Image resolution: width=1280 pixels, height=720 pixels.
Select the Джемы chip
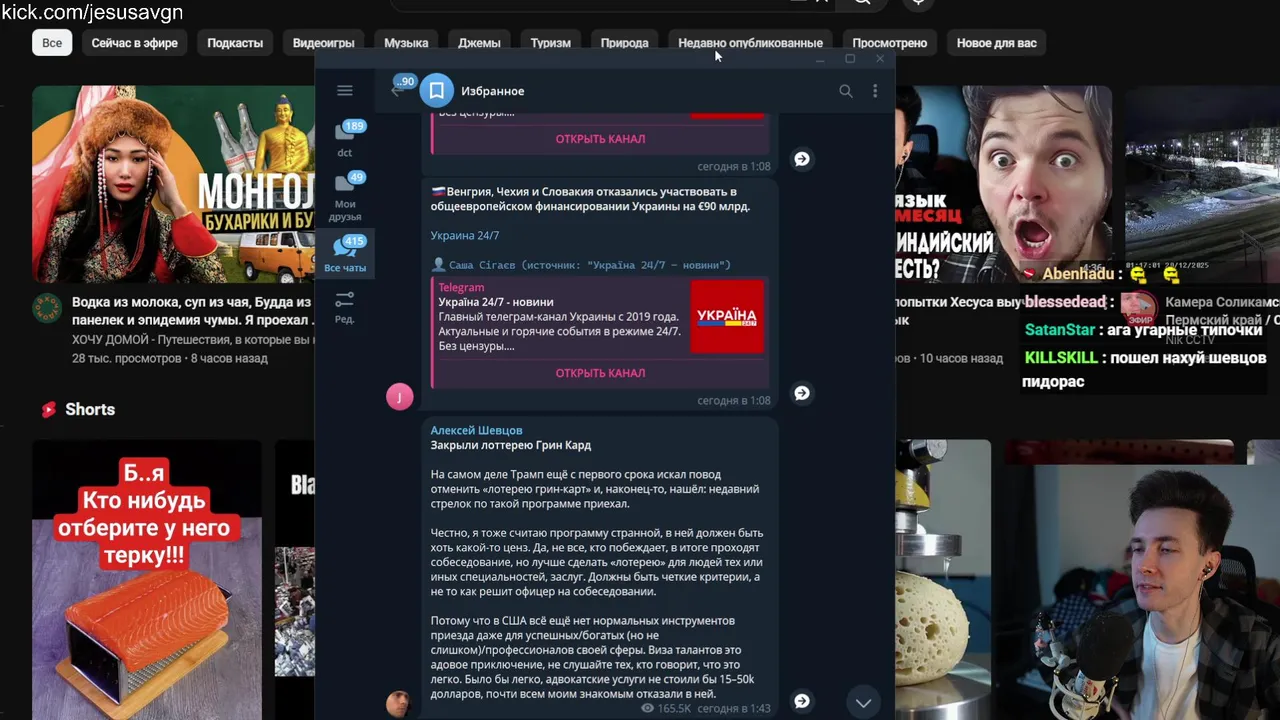[x=479, y=43]
